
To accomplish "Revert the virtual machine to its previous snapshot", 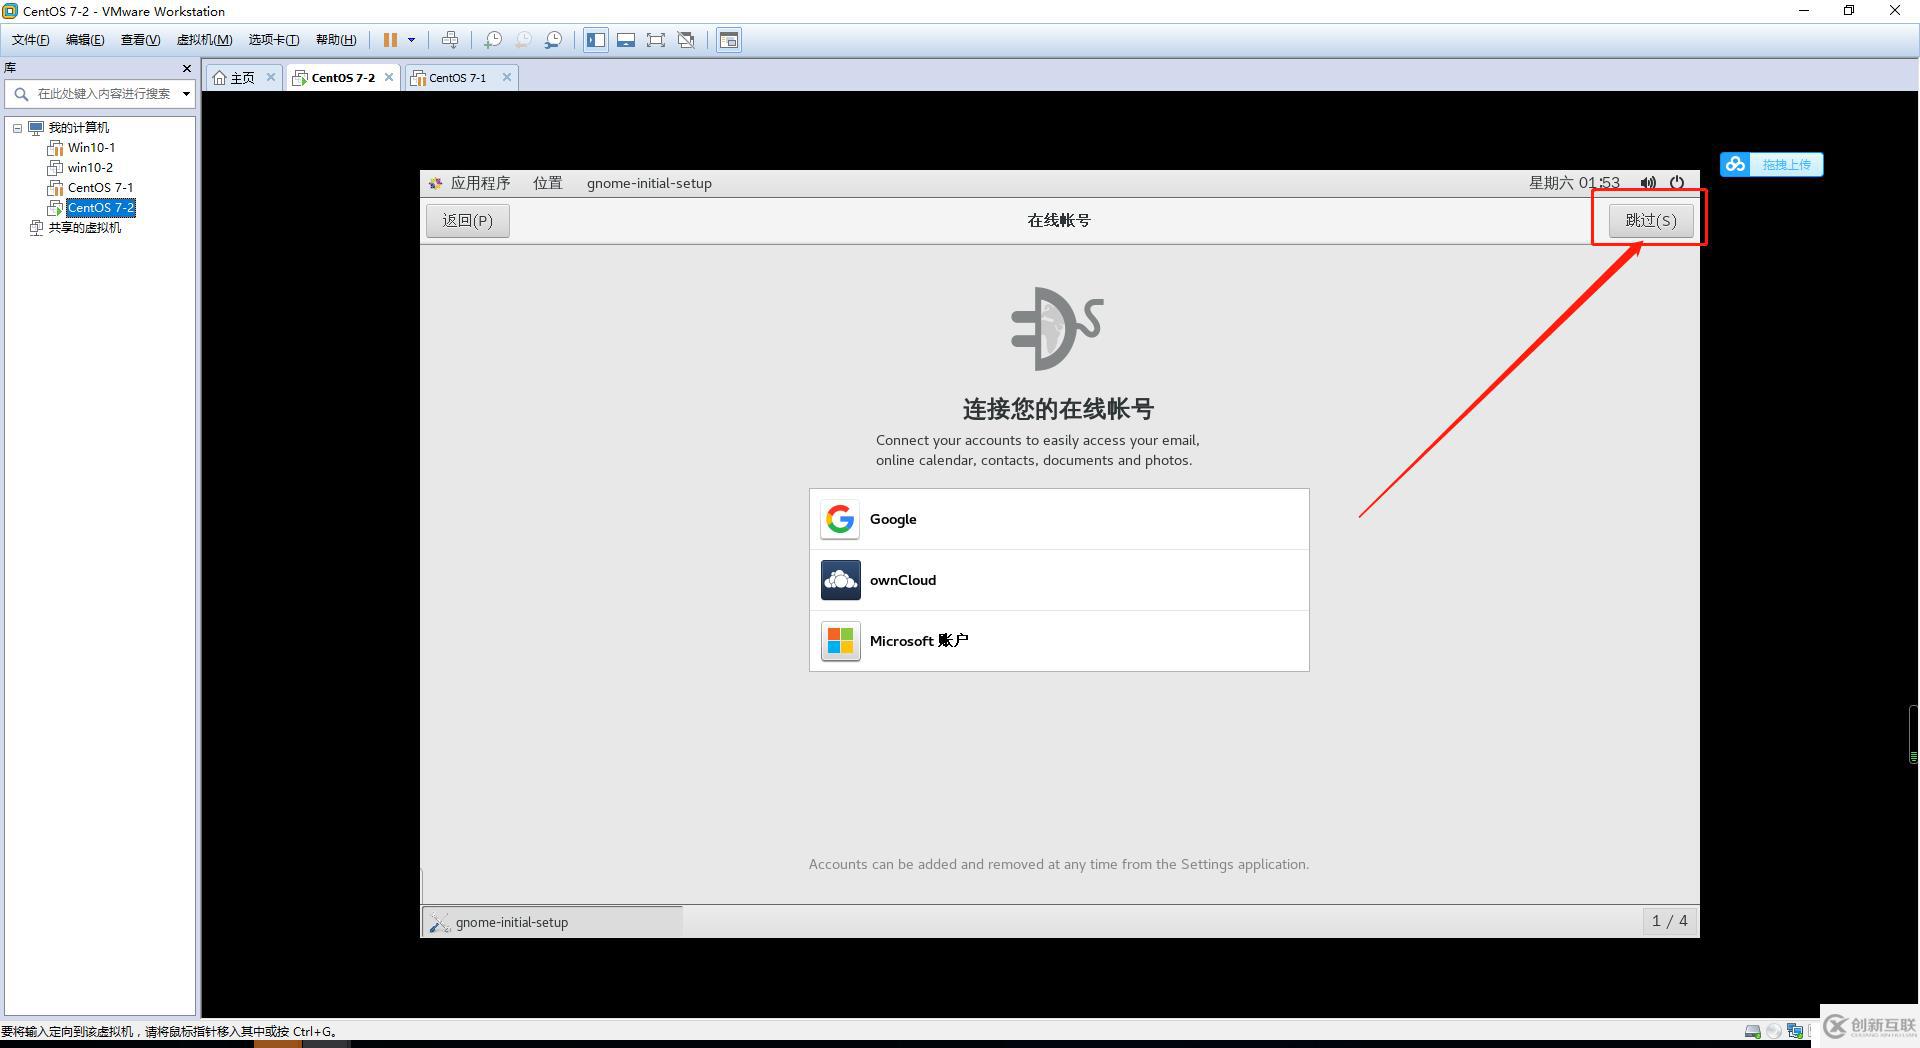I will [x=523, y=40].
